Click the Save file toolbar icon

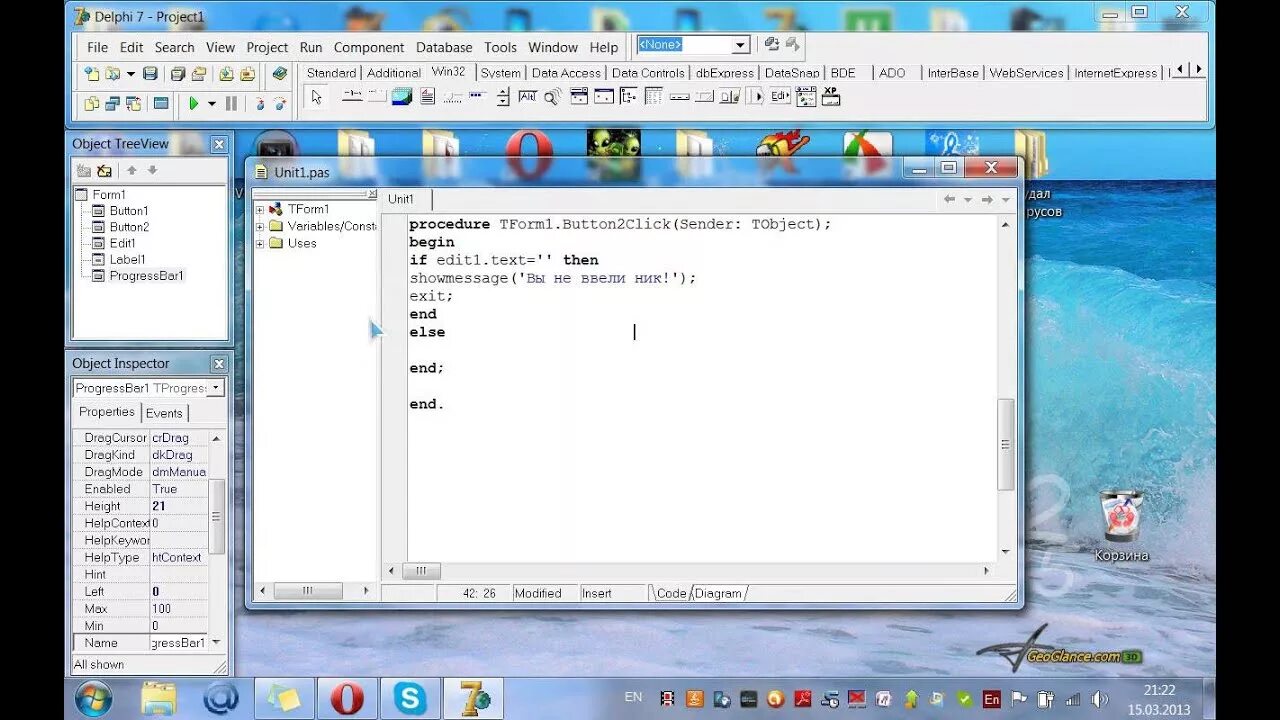(x=150, y=73)
